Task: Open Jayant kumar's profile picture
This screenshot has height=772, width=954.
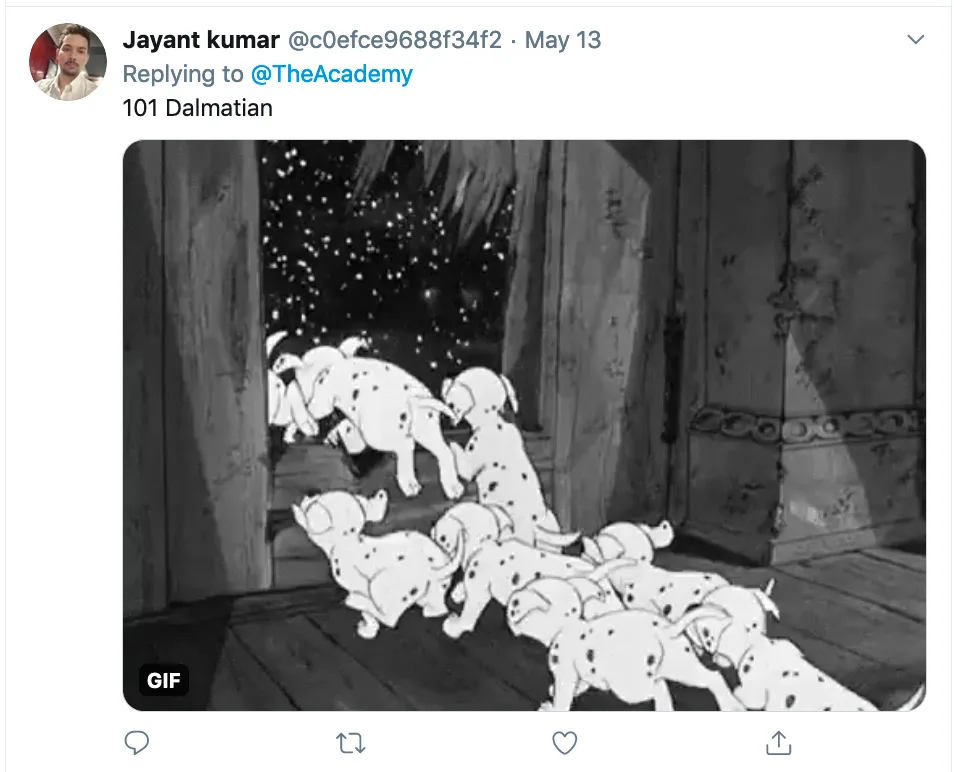Action: click(68, 62)
